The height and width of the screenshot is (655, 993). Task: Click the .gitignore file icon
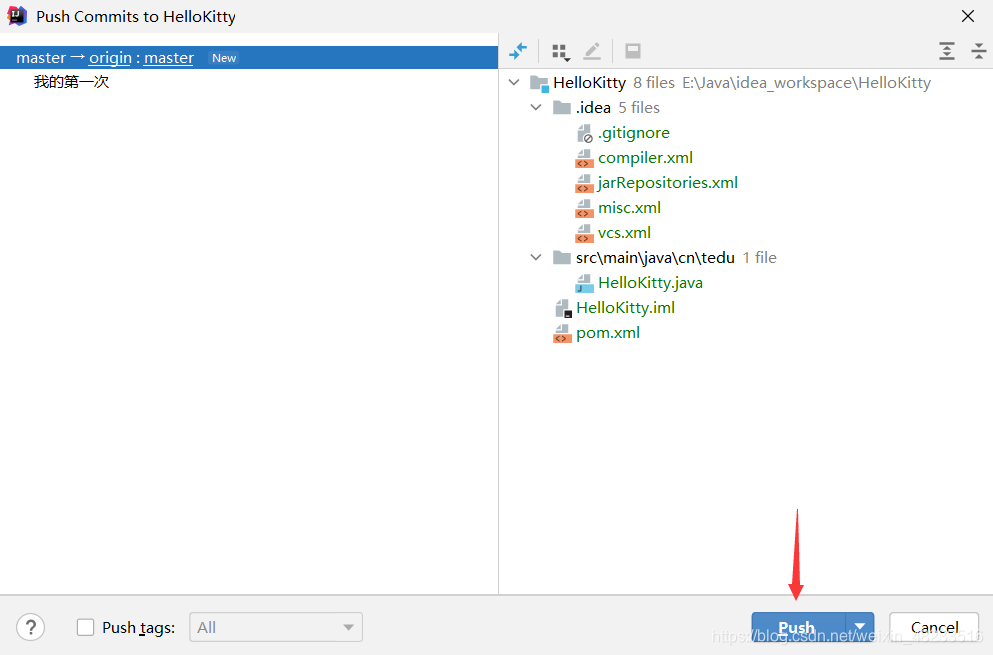pos(585,133)
